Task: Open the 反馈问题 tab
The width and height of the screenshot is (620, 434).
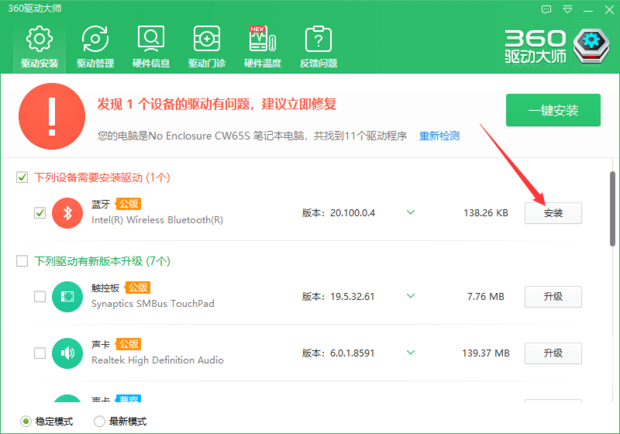Action: pyautogui.click(x=318, y=47)
